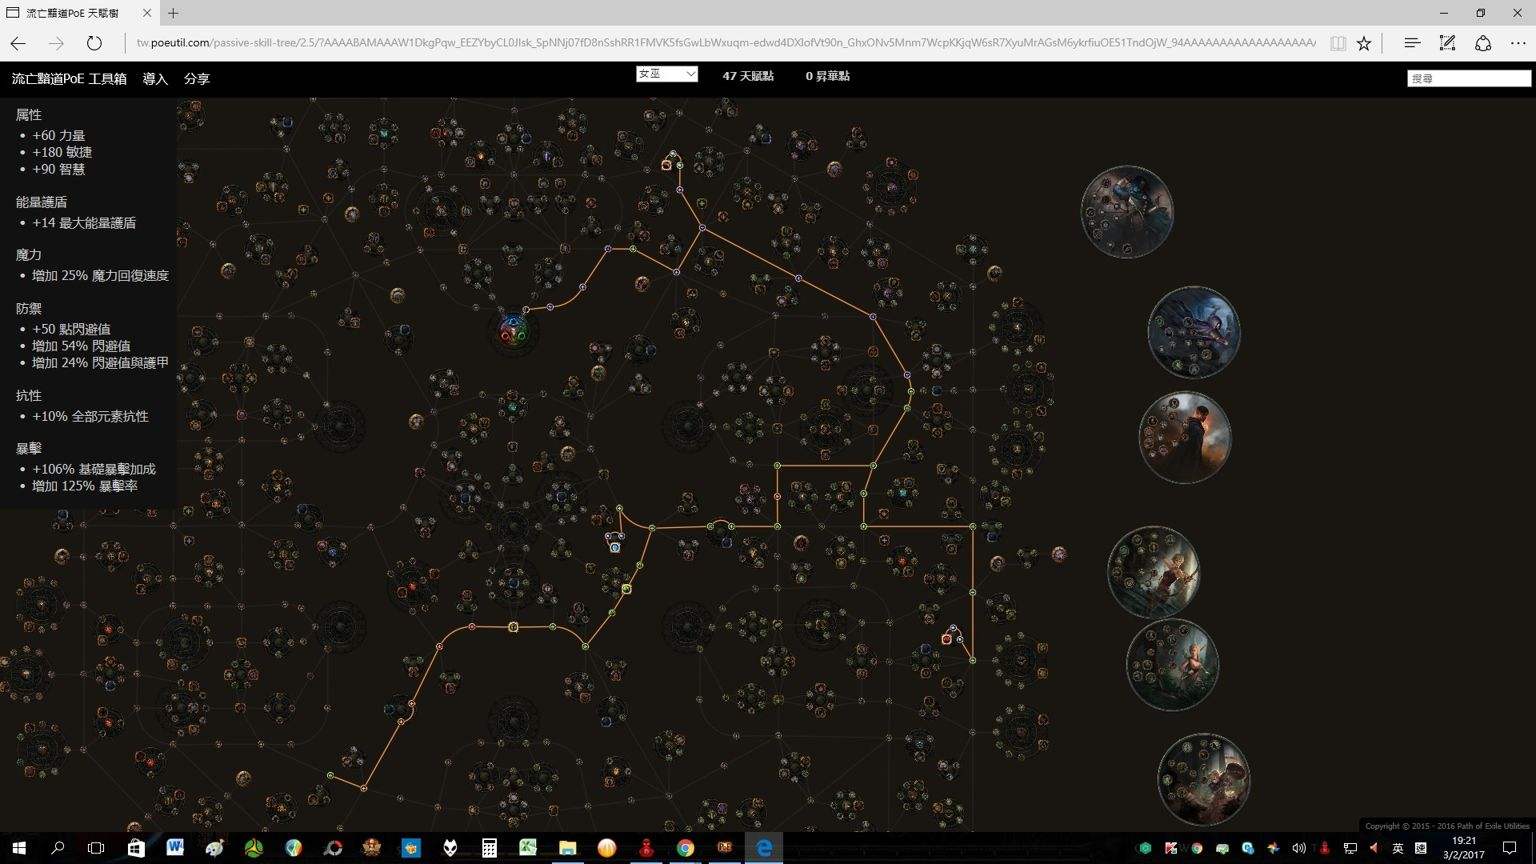This screenshot has width=1536, height=864.
Task: Open Excel from the taskbar
Action: point(528,848)
